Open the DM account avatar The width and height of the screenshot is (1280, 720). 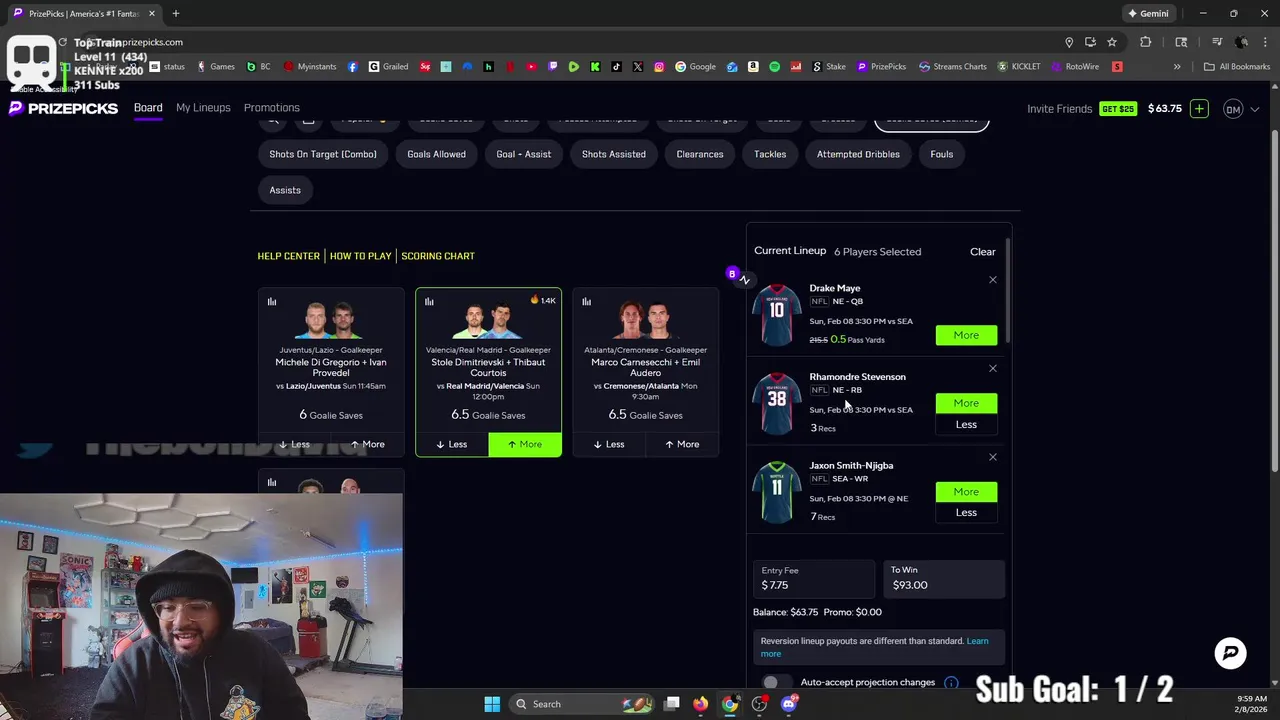pos(1233,109)
